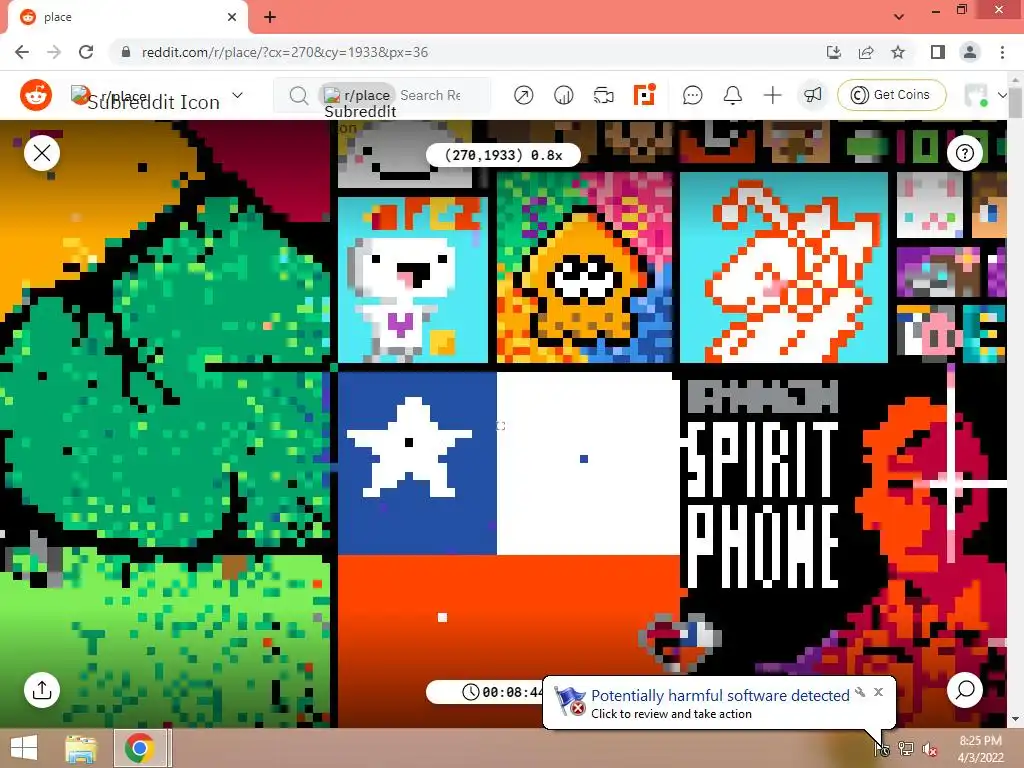Click the muted volume tray icon

929,749
